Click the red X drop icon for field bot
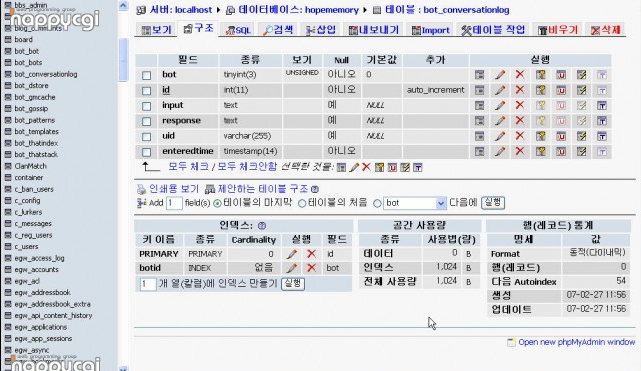The height and width of the screenshot is (371, 641). [x=520, y=74]
